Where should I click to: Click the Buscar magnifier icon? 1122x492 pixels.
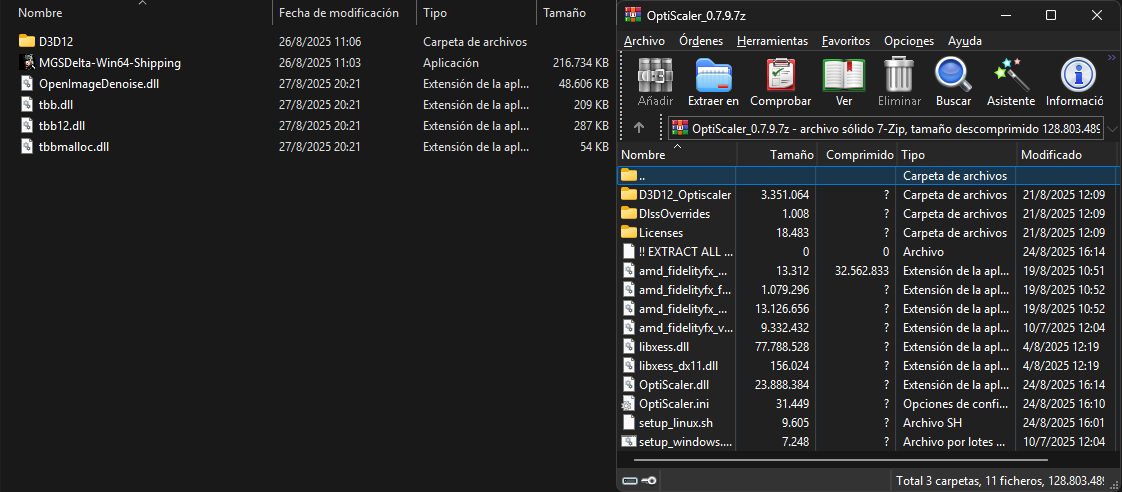tap(953, 74)
